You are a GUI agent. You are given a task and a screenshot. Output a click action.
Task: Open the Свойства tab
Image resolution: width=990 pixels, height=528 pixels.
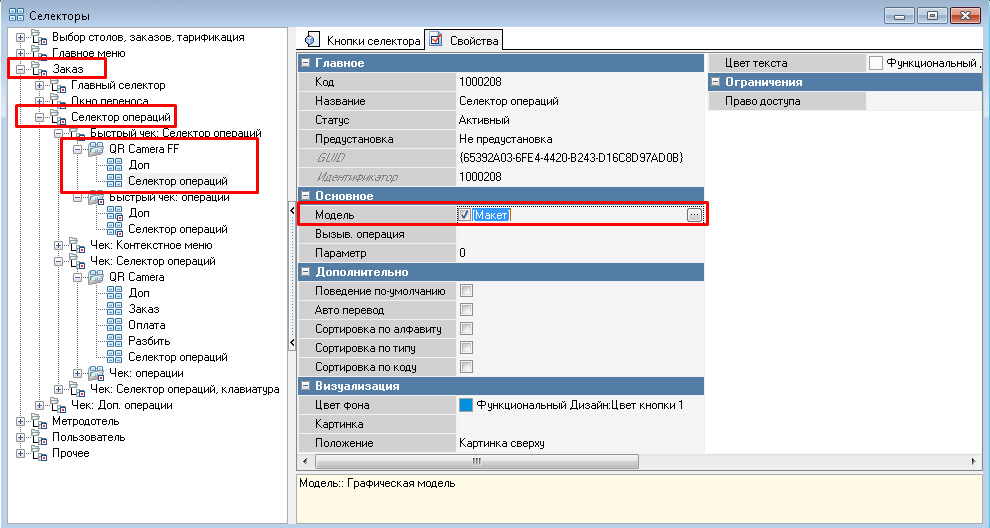(x=465, y=41)
